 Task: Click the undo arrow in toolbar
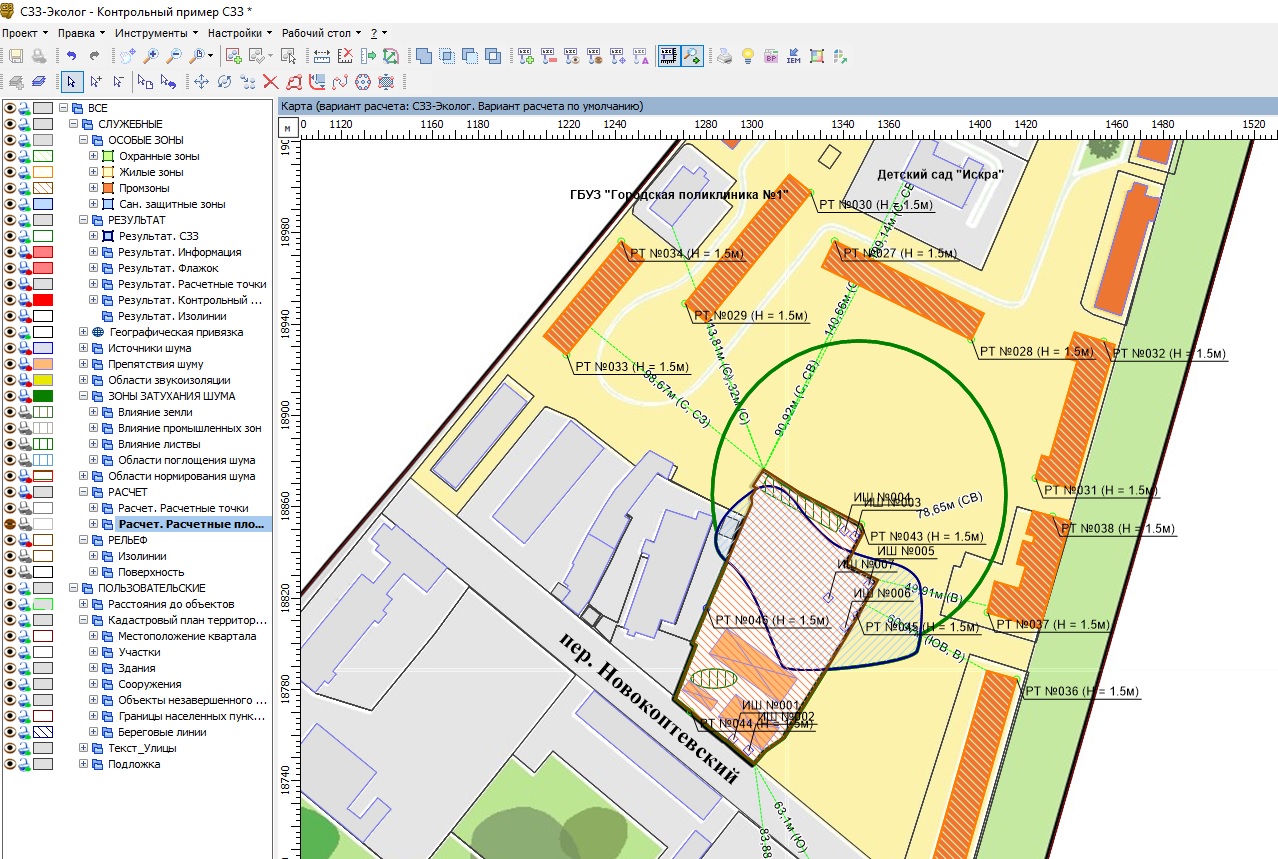pos(71,56)
